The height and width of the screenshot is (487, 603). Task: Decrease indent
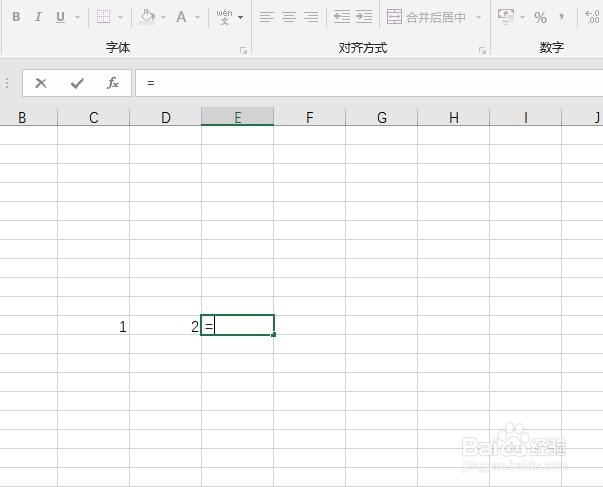click(341, 17)
